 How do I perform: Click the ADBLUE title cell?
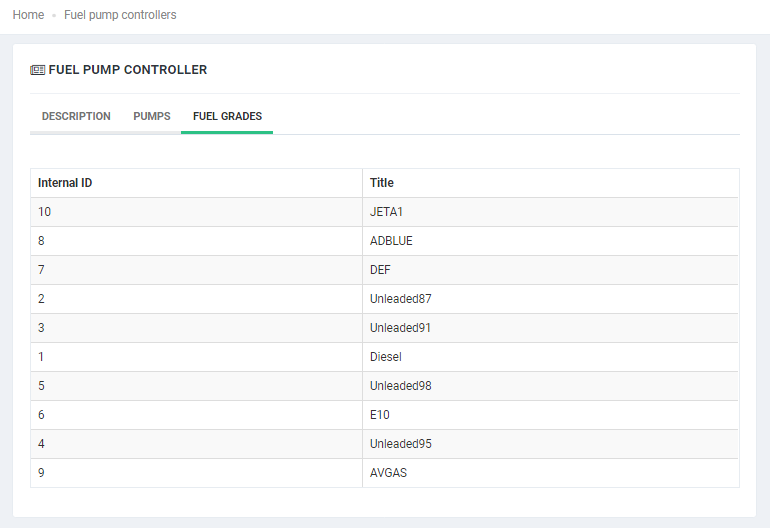coord(391,241)
